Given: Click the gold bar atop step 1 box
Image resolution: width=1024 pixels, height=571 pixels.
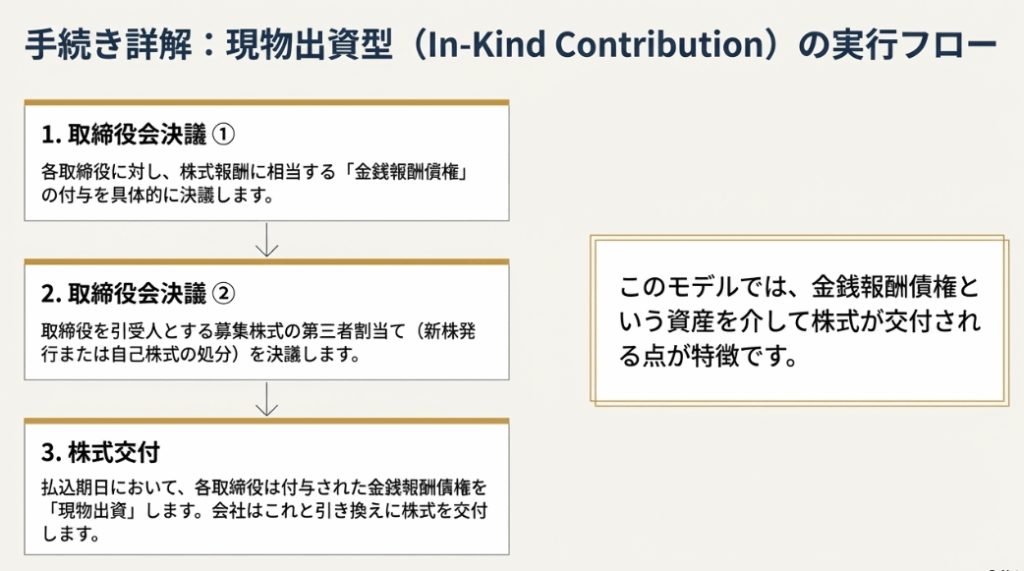Looking at the screenshot, I should [x=267, y=102].
